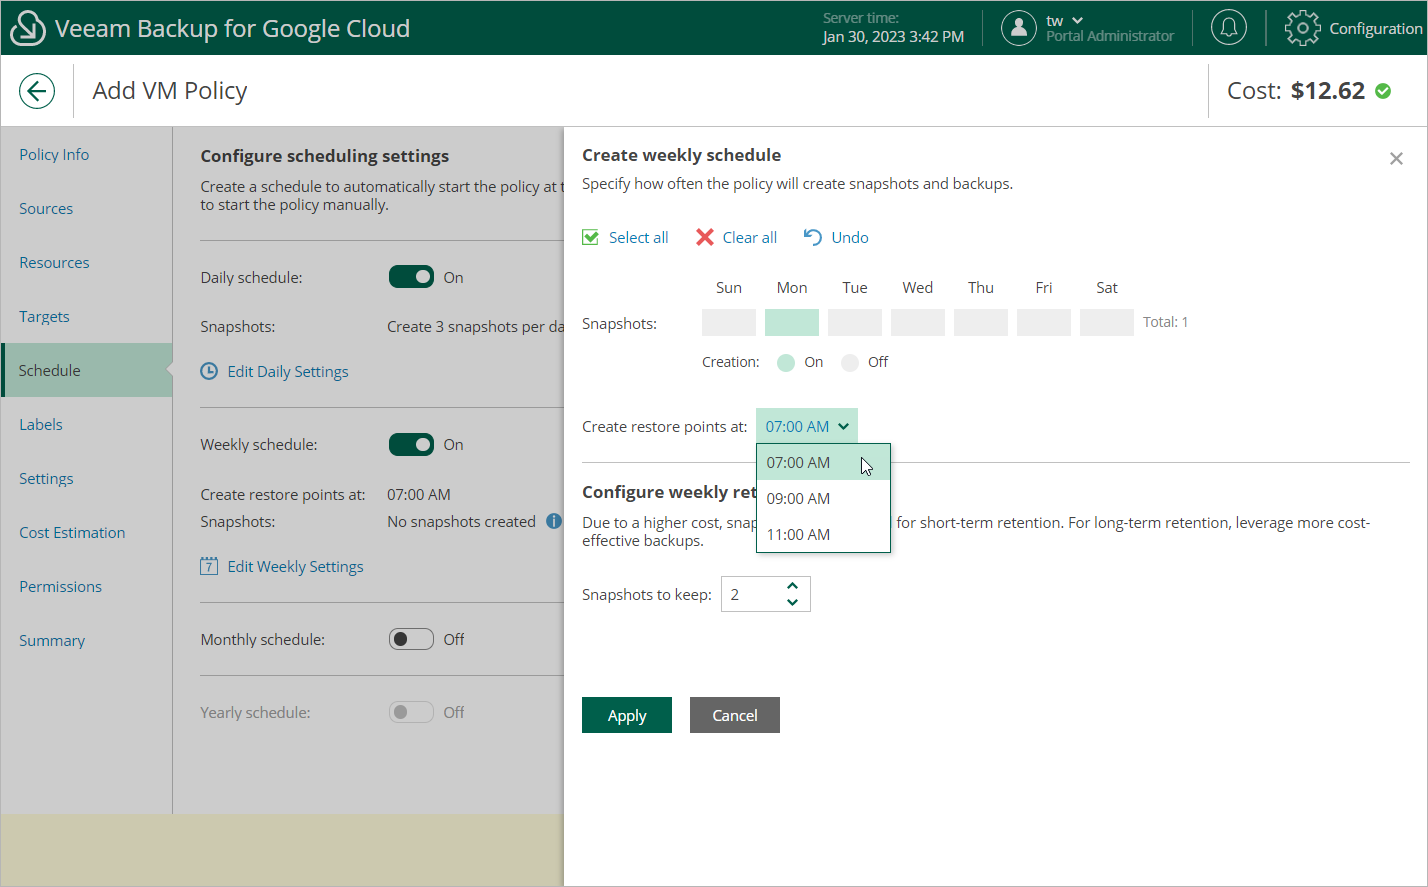Click the clock icon beside Edit Daily Settings
Viewport: 1428px width, 887px height.
[x=209, y=371]
